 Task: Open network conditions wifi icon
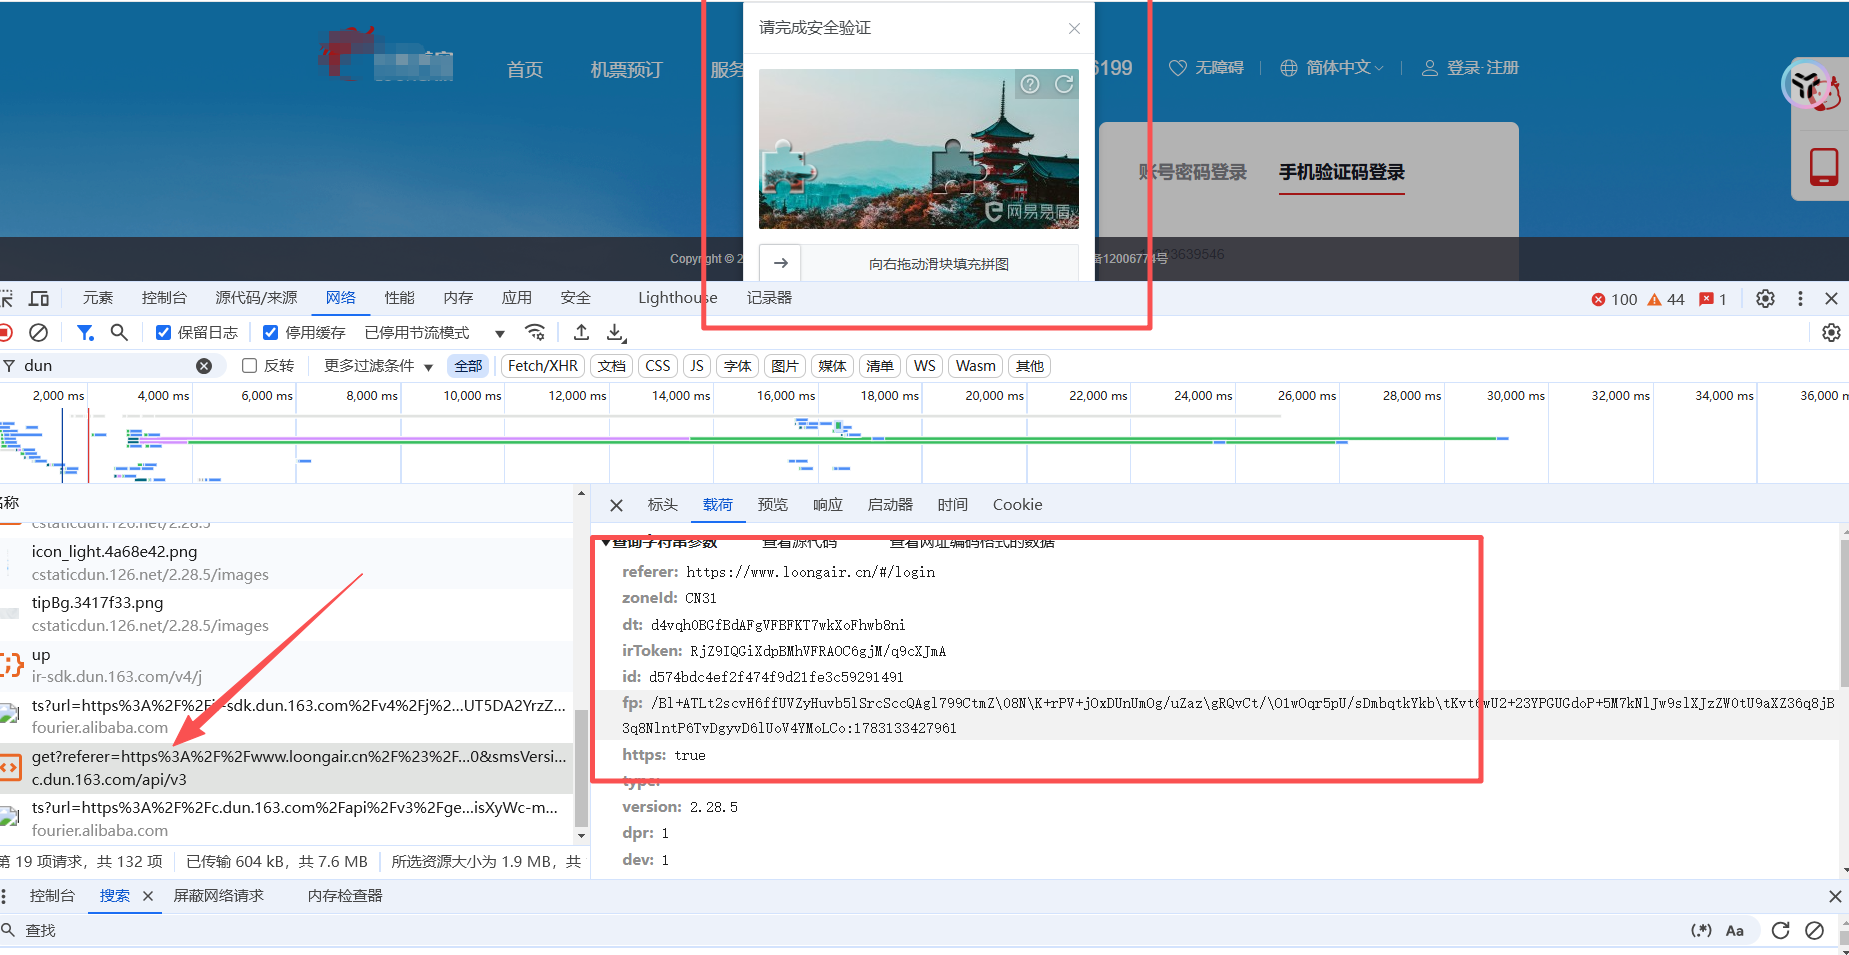[536, 332]
